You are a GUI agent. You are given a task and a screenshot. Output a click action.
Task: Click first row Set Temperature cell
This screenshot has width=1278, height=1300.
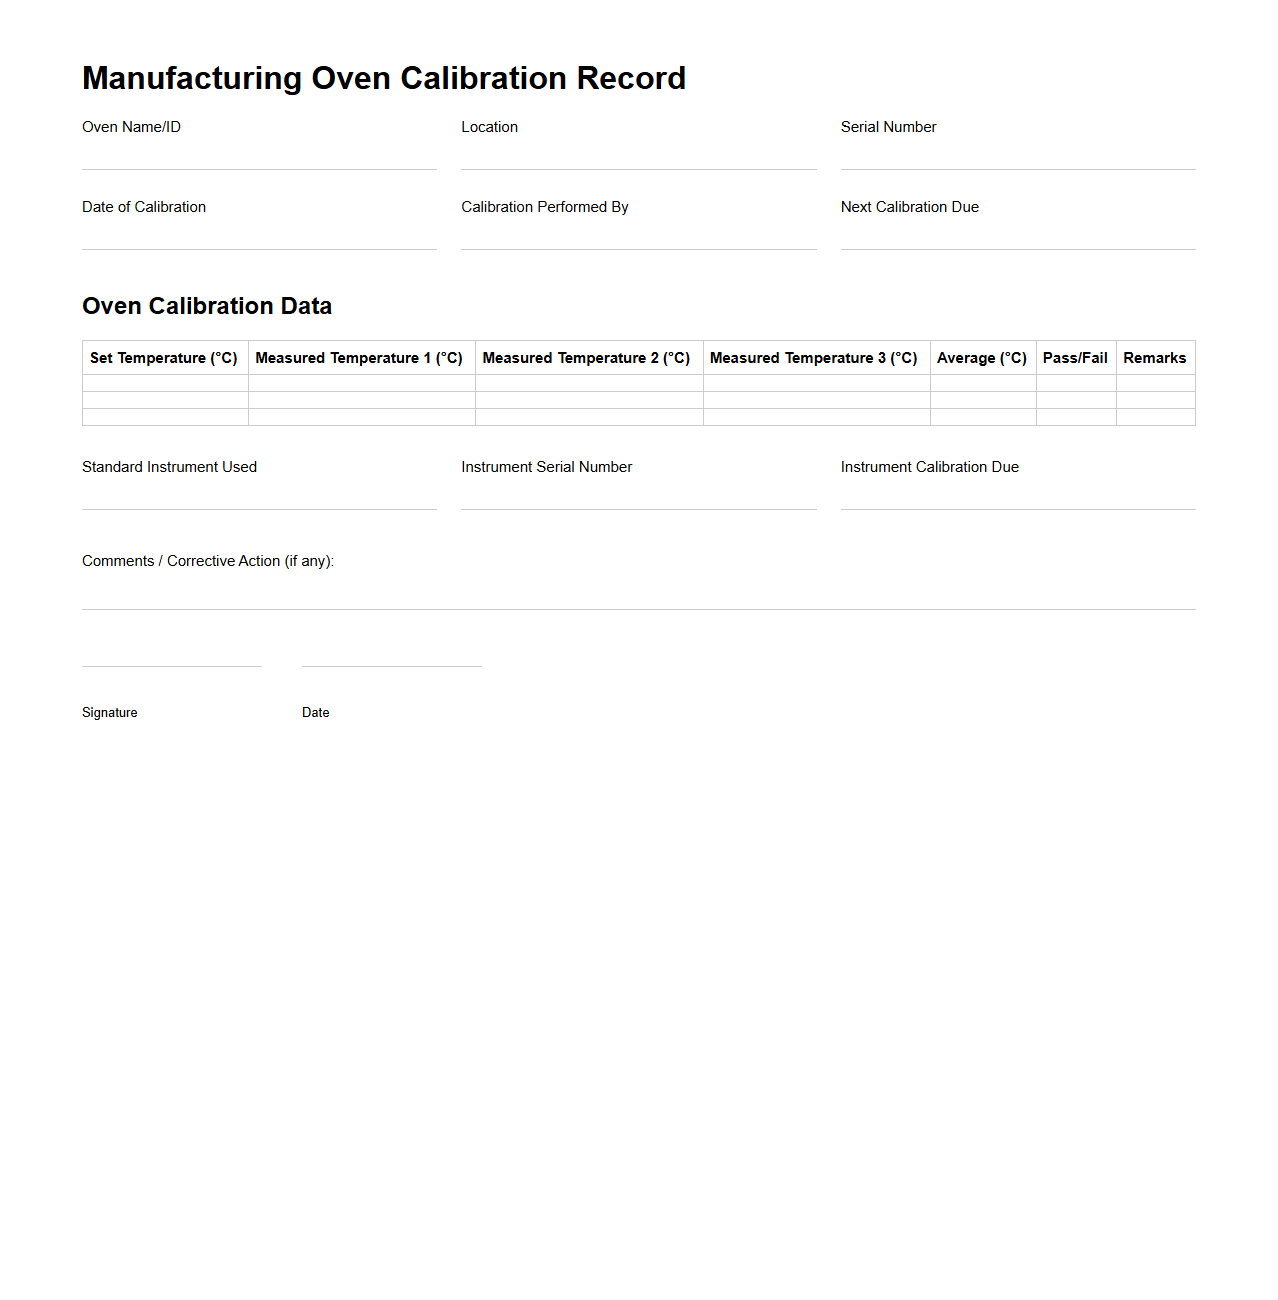pyautogui.click(x=164, y=384)
